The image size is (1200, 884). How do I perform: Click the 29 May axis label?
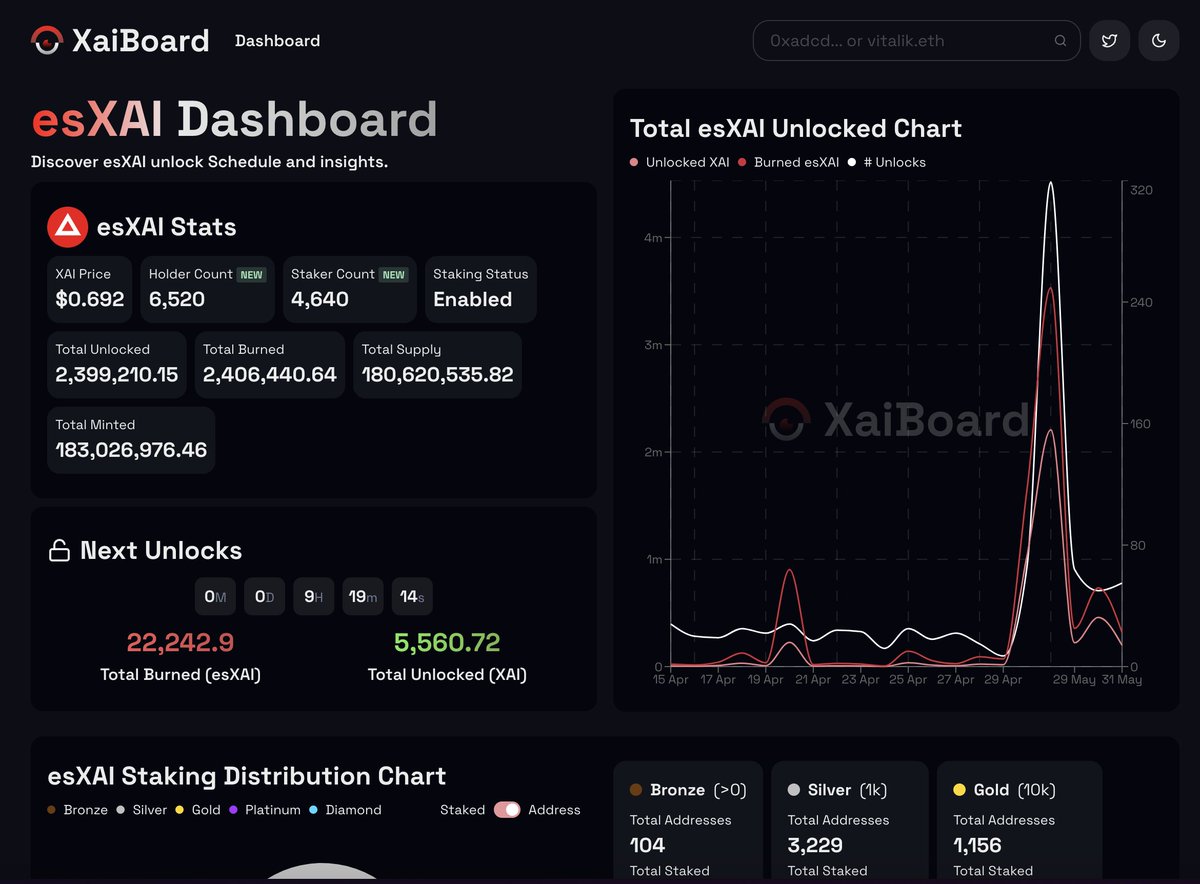(x=1074, y=680)
